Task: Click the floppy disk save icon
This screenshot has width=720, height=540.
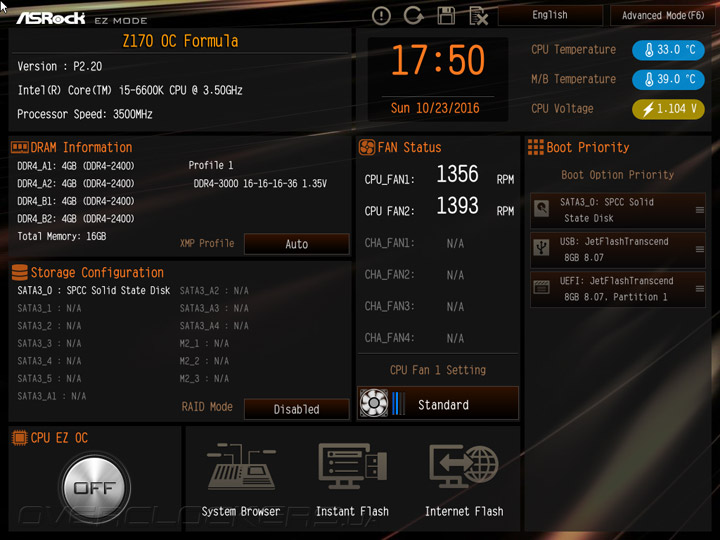Action: [x=446, y=16]
